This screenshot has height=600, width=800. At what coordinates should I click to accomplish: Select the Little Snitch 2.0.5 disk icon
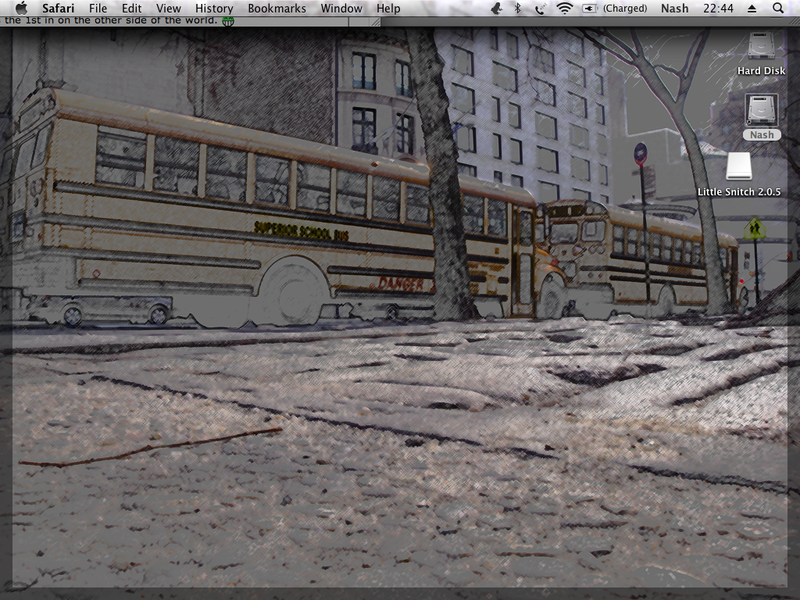[x=739, y=166]
